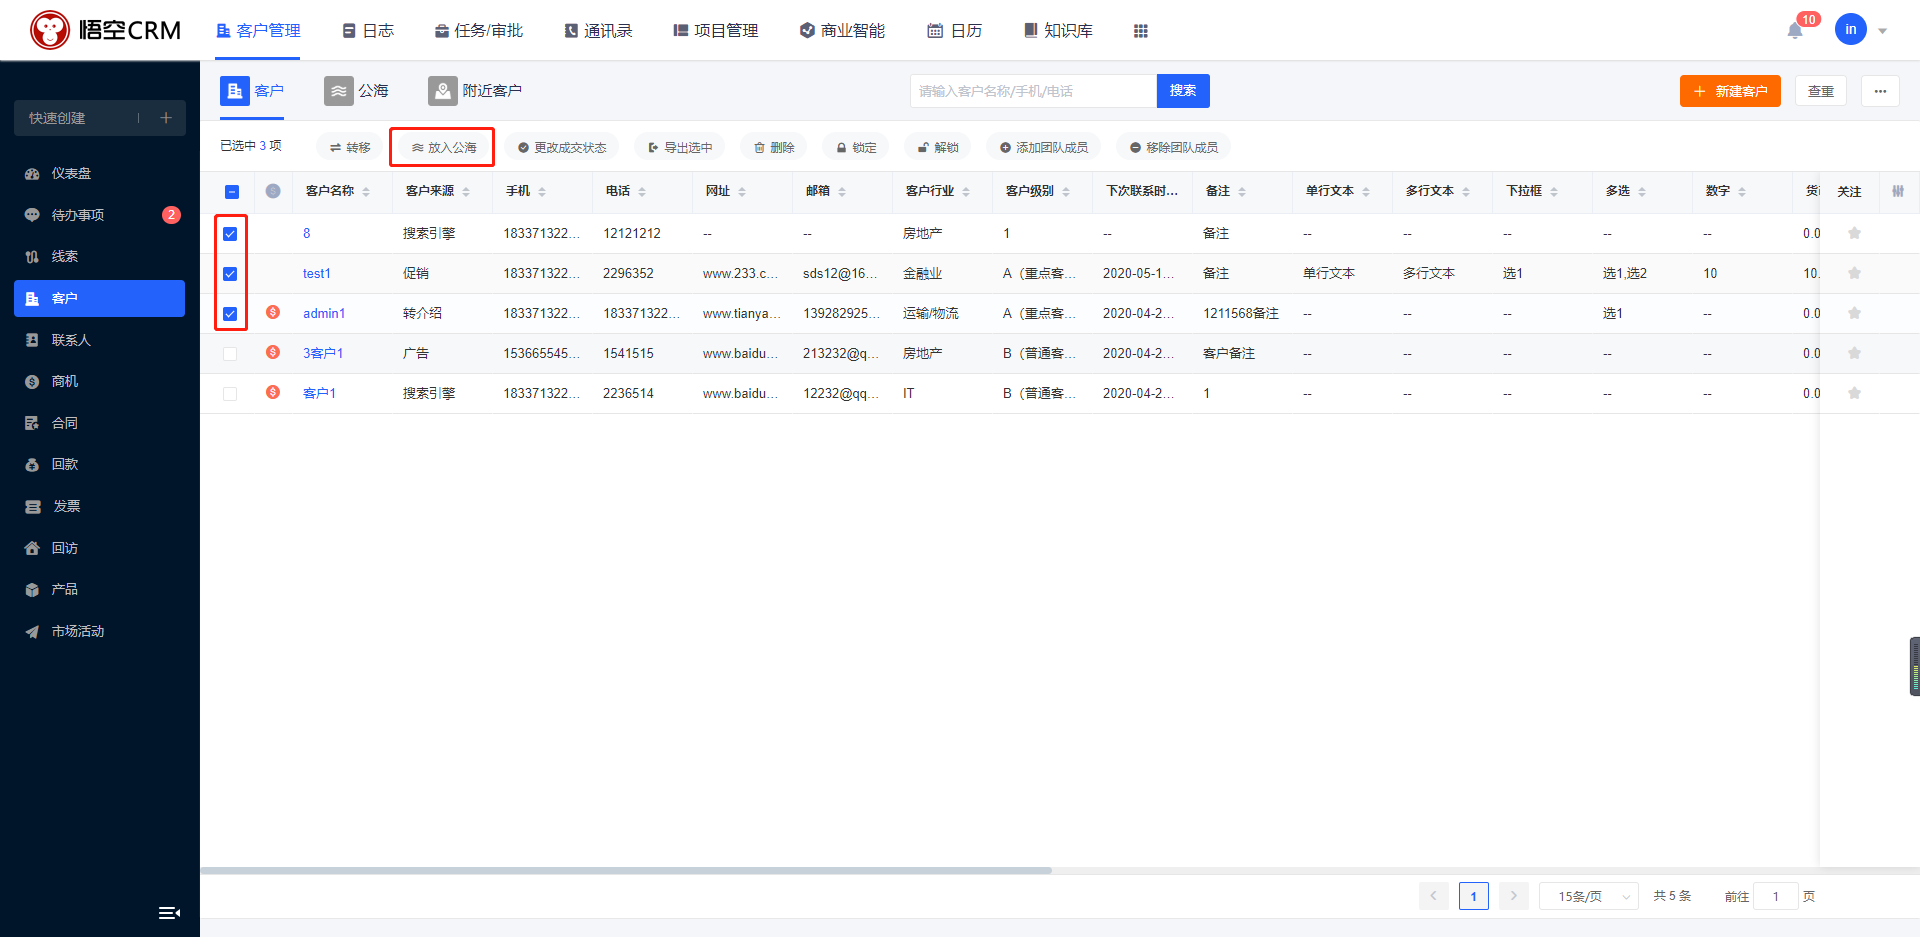Open the more options '...' button
This screenshot has height=937, width=1920.
coord(1880,91)
